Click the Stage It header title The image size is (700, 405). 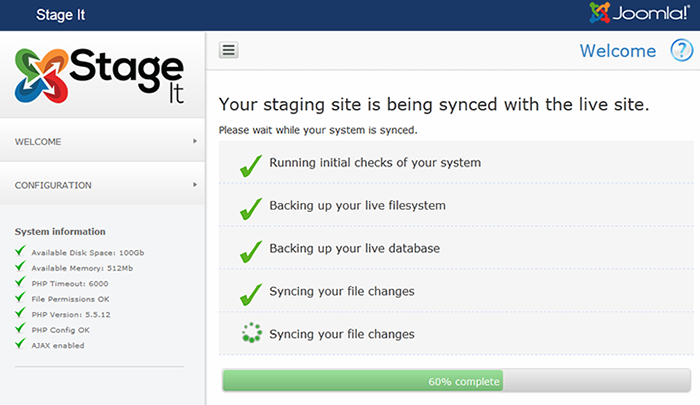60,15
